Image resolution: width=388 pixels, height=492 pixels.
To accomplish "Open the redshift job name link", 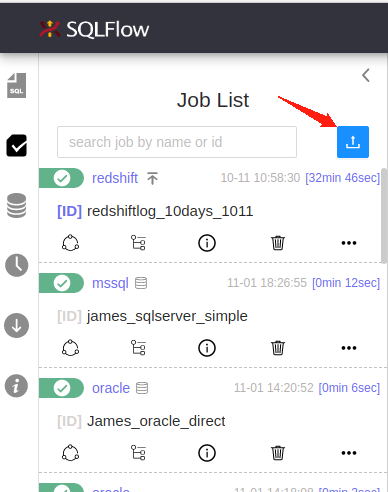I will [115, 178].
